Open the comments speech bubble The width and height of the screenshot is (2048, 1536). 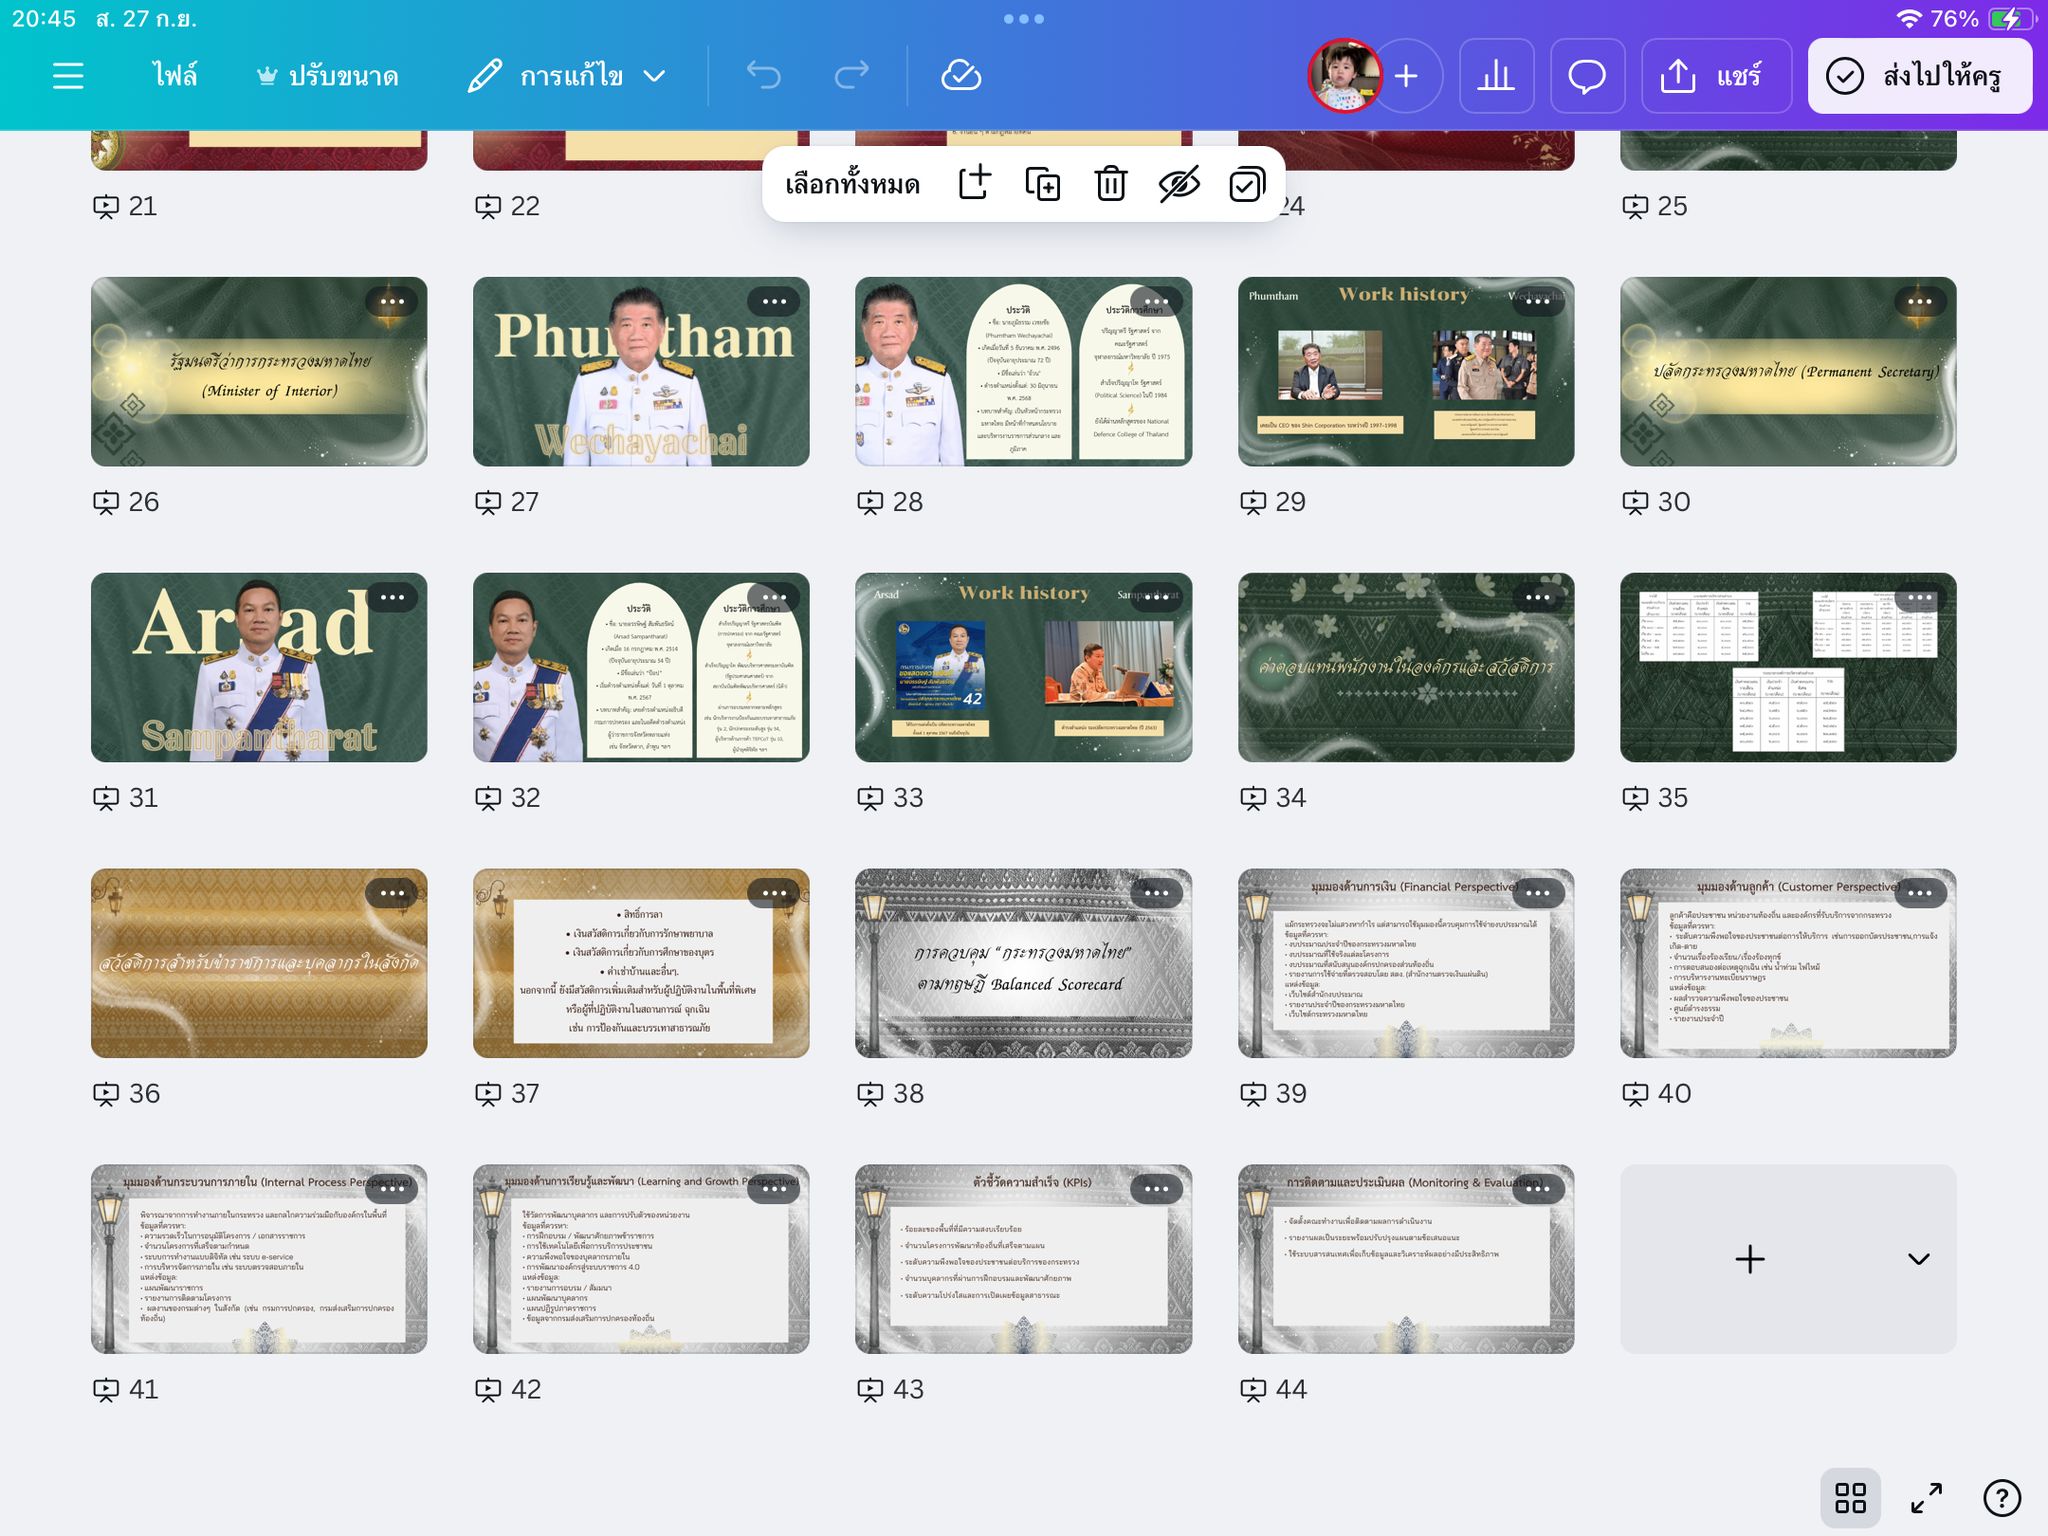pyautogui.click(x=1587, y=76)
